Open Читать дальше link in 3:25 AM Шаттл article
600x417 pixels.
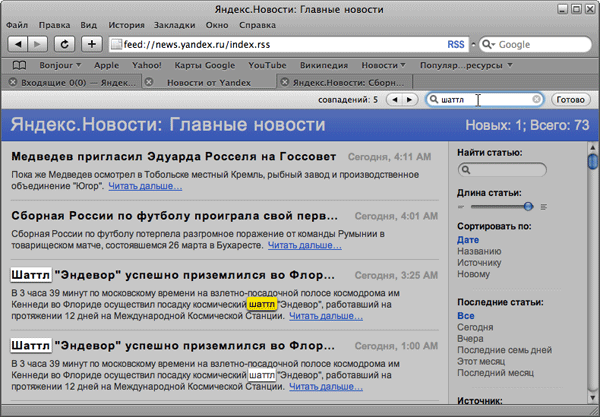coord(326,316)
